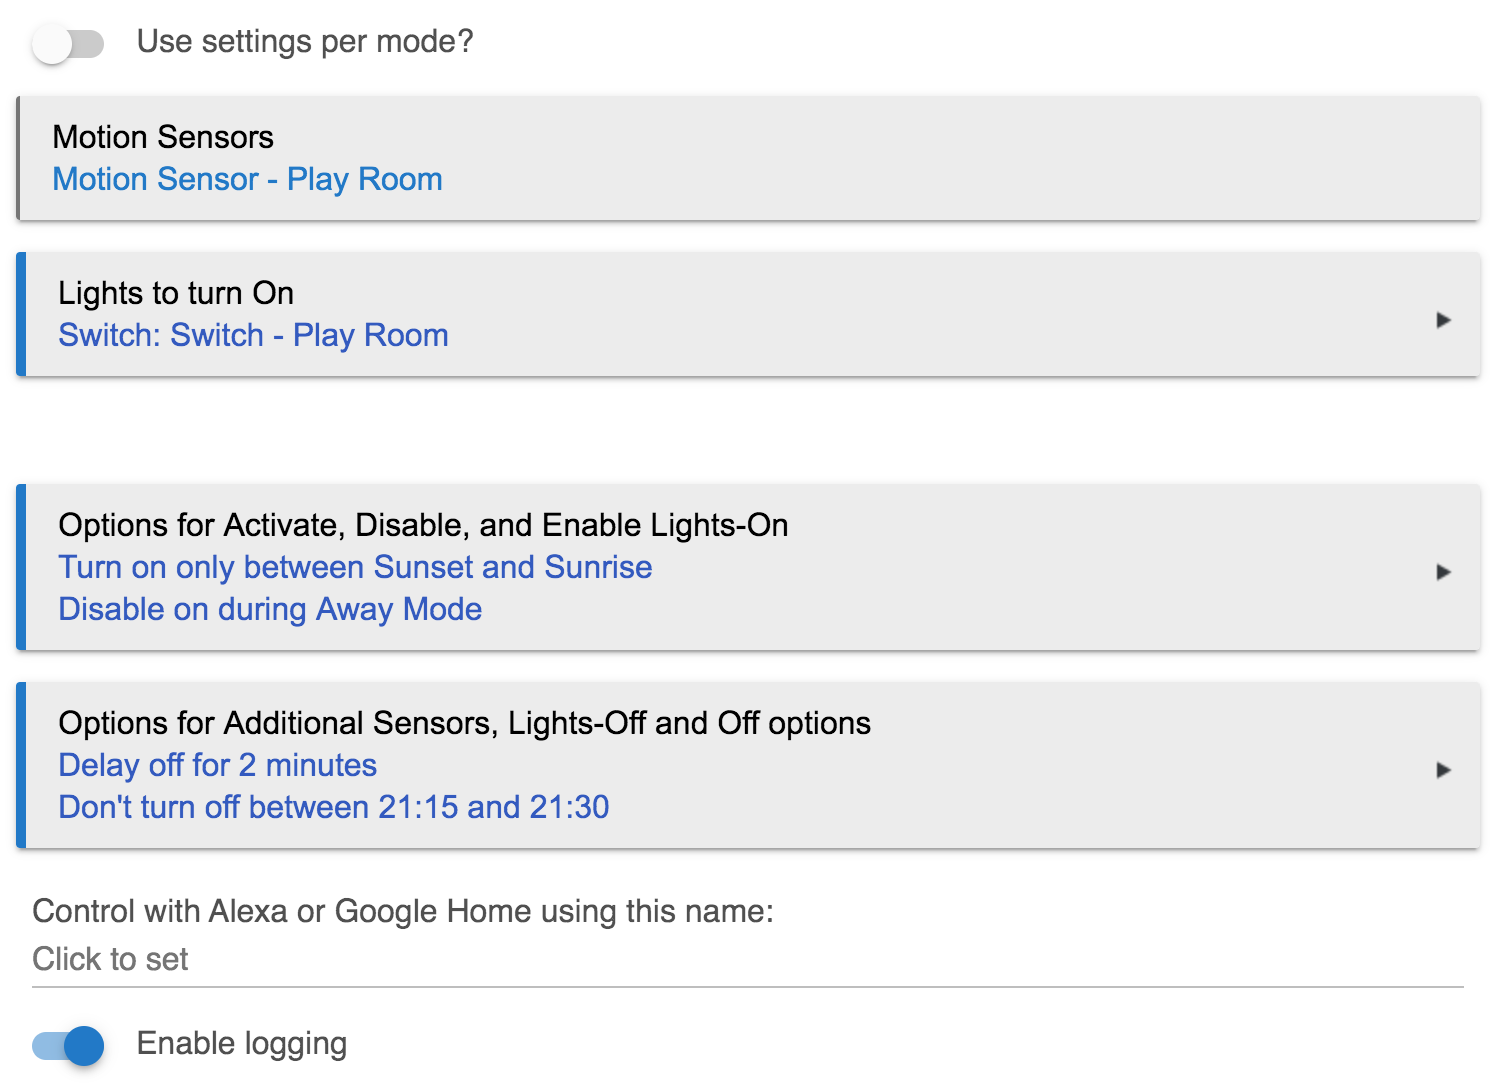
Task: Click the 'Options for Activate, Disable' heading
Action: click(423, 525)
